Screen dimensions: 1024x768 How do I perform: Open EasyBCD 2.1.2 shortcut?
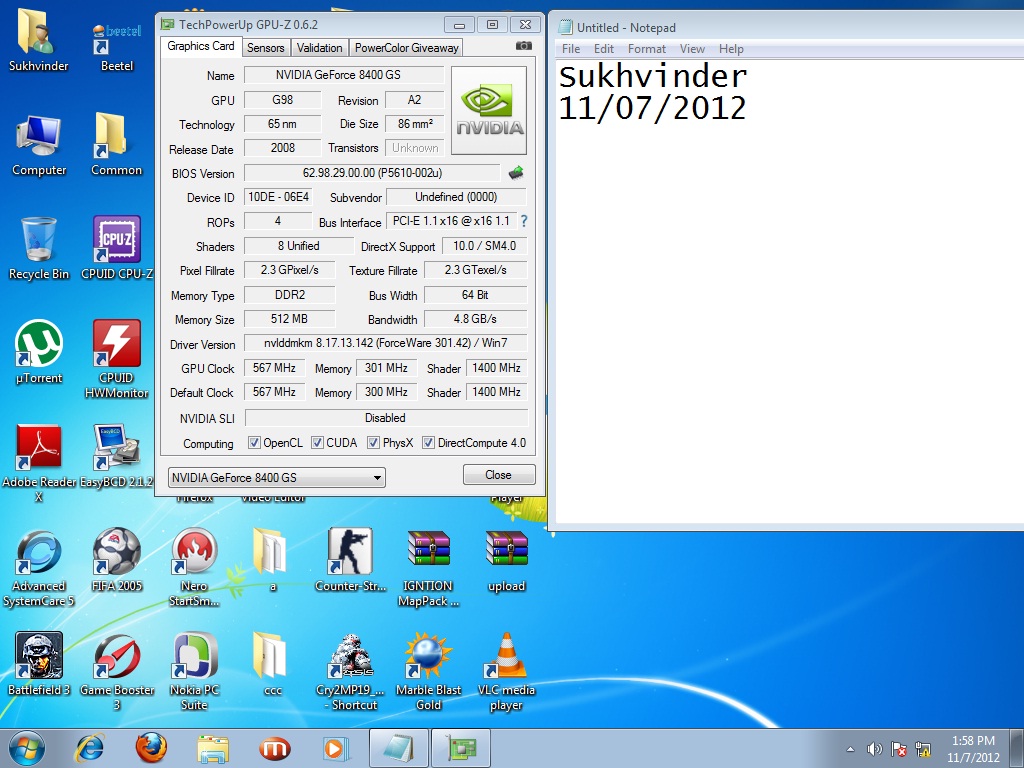(116, 456)
